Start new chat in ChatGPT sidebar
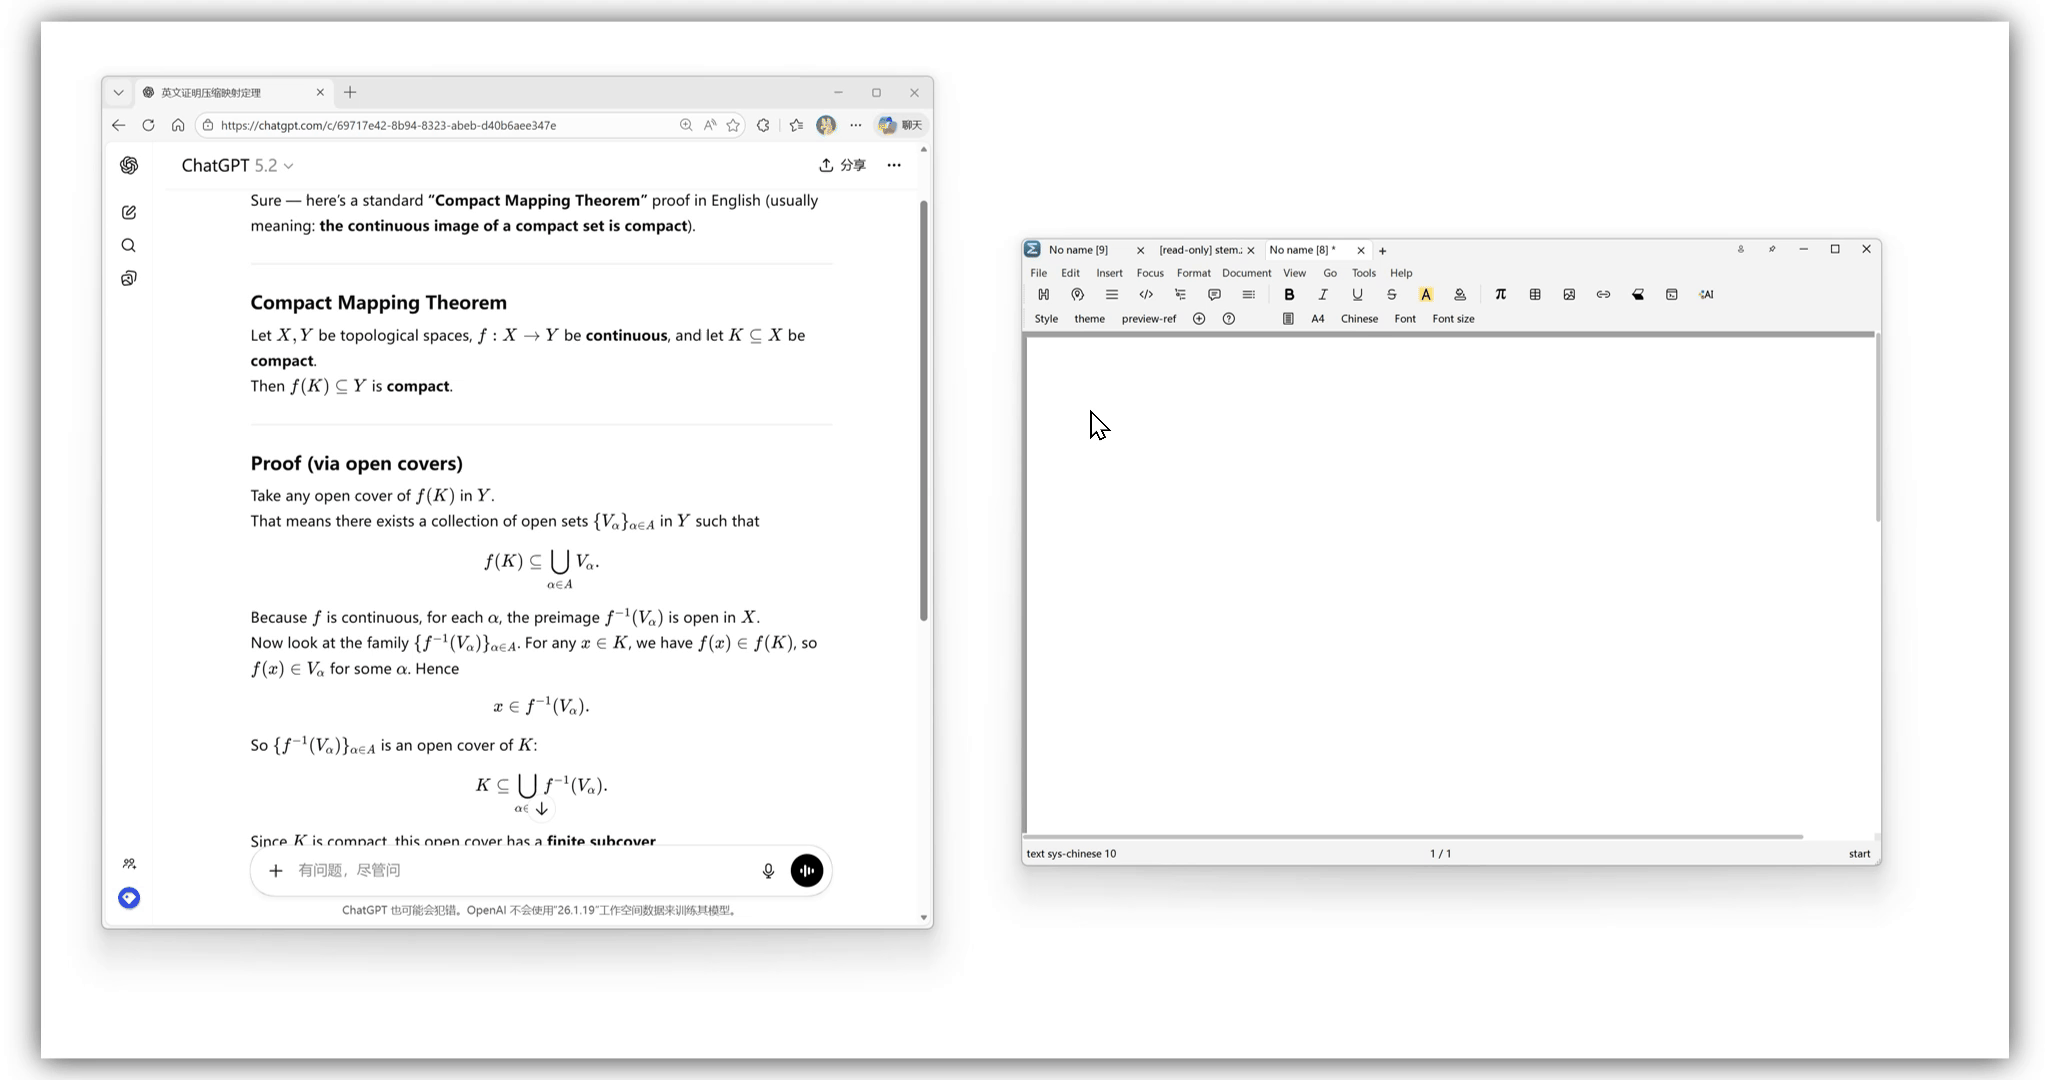 pos(129,212)
